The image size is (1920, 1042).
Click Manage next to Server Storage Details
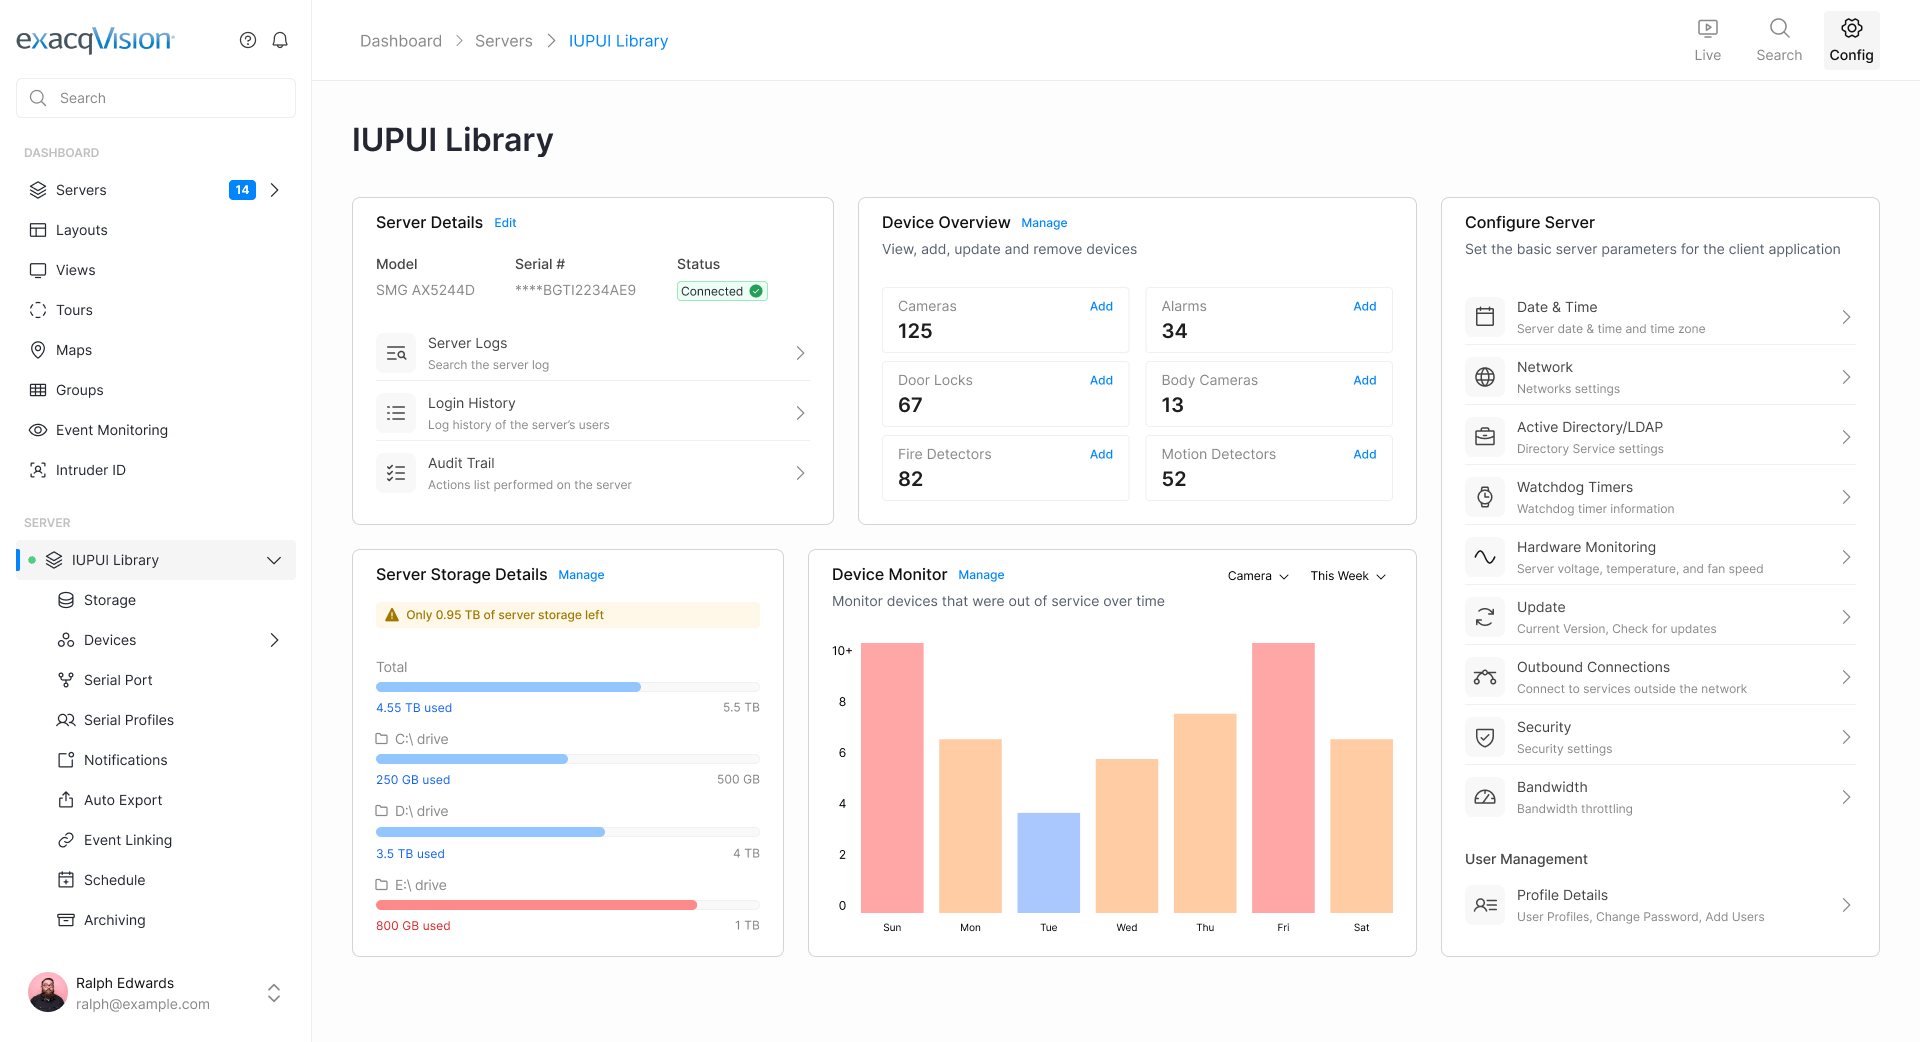(x=581, y=575)
